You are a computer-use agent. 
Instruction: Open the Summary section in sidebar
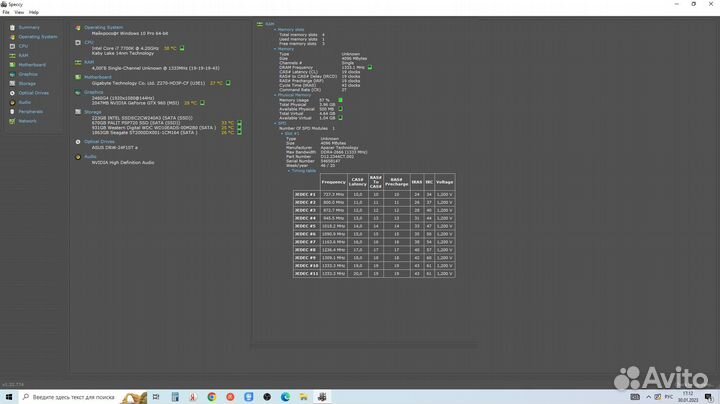[x=28, y=28]
